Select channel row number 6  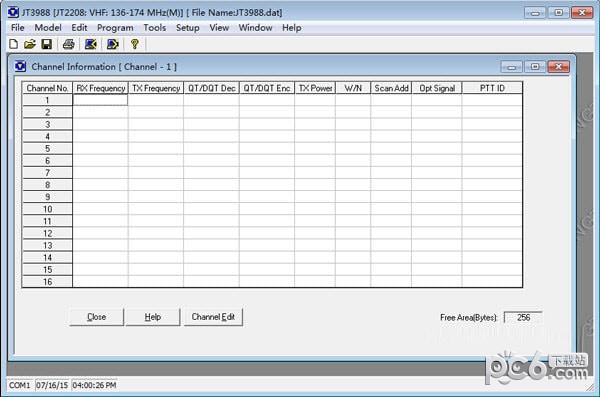pyautogui.click(x=47, y=161)
